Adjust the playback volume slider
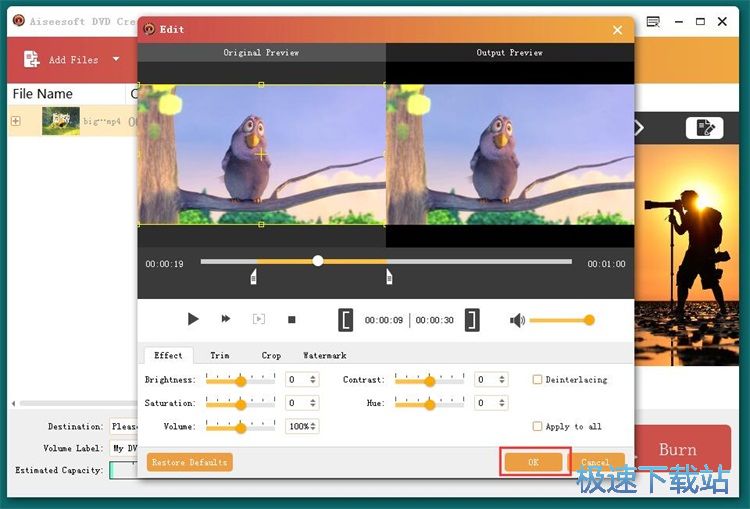Image resolution: width=750 pixels, height=509 pixels. (x=562, y=320)
